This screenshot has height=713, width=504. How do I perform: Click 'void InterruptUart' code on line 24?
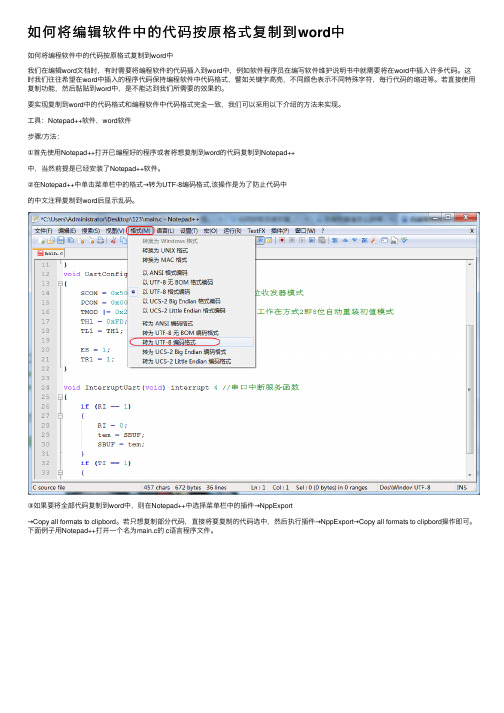(x=102, y=388)
